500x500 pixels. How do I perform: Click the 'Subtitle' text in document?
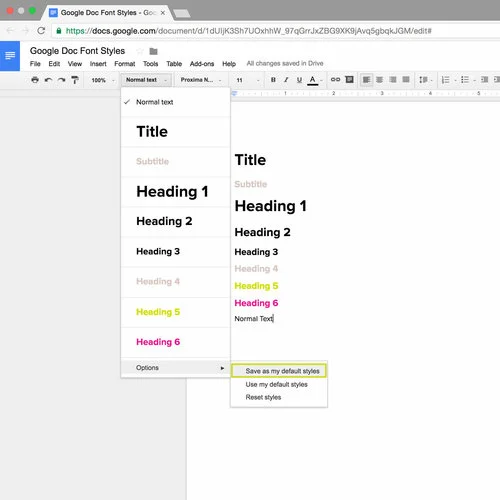251,184
